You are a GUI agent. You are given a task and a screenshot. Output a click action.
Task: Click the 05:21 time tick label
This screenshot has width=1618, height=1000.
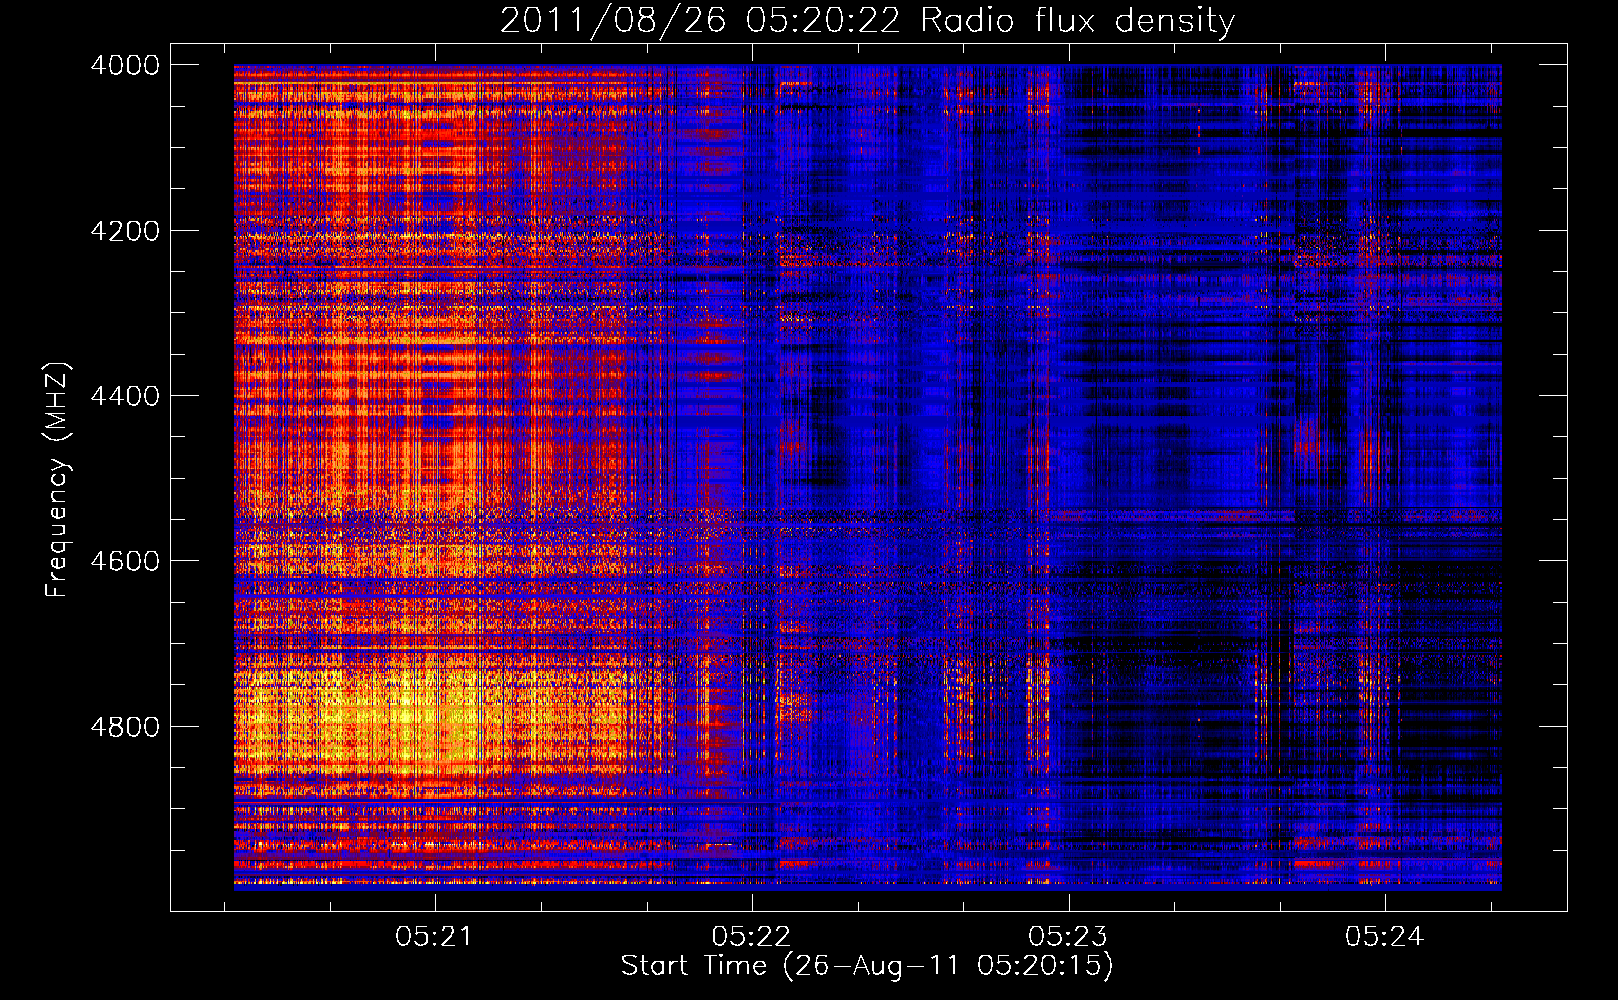tap(434, 937)
